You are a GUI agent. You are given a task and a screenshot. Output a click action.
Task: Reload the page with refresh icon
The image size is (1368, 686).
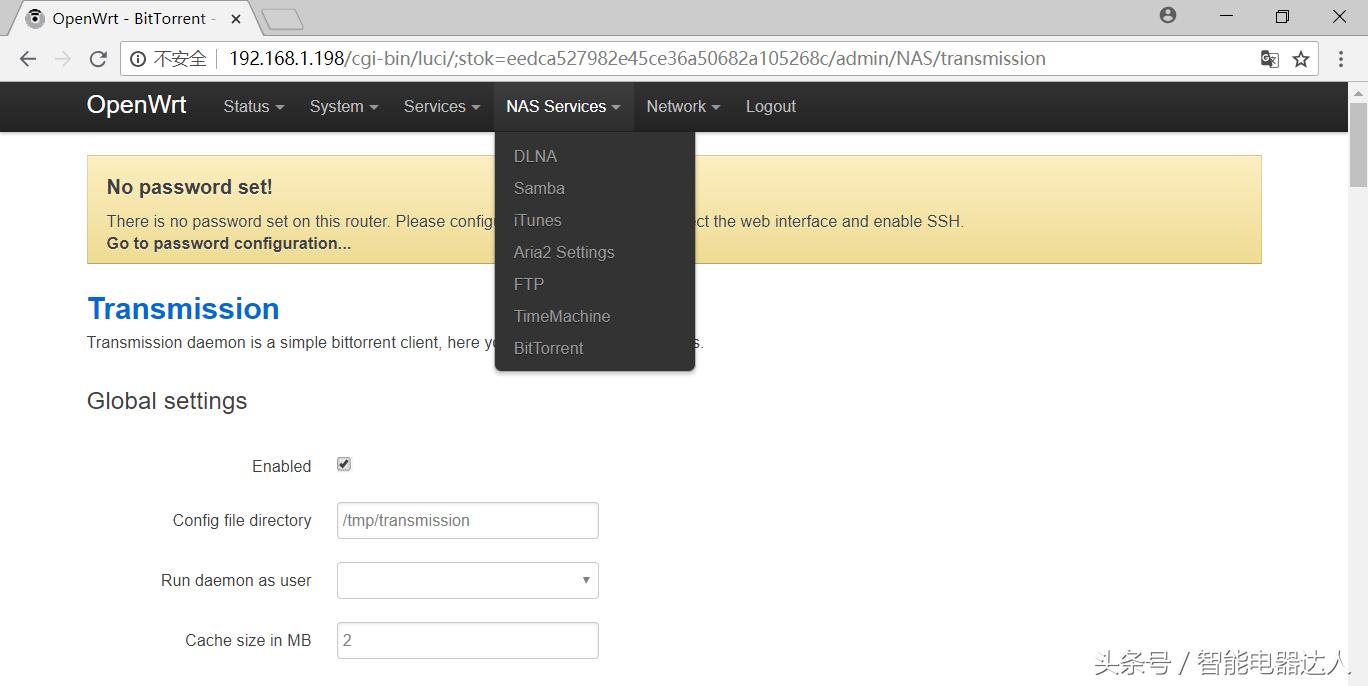pos(98,59)
